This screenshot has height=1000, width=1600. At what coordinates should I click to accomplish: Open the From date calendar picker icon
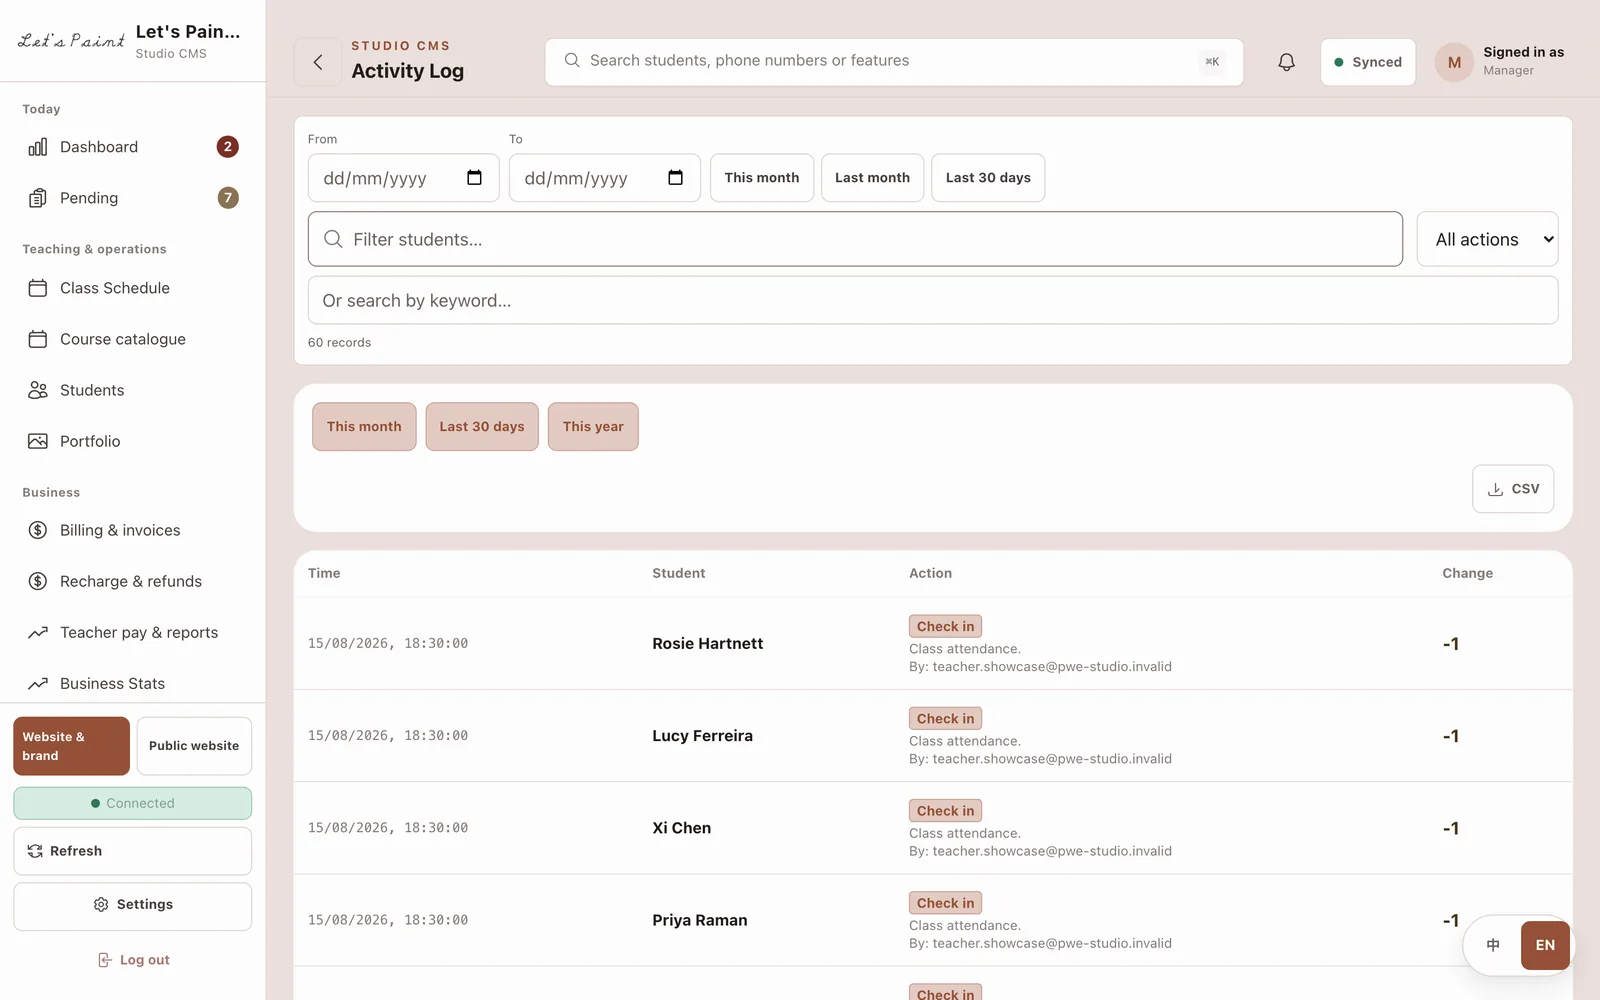click(x=474, y=178)
